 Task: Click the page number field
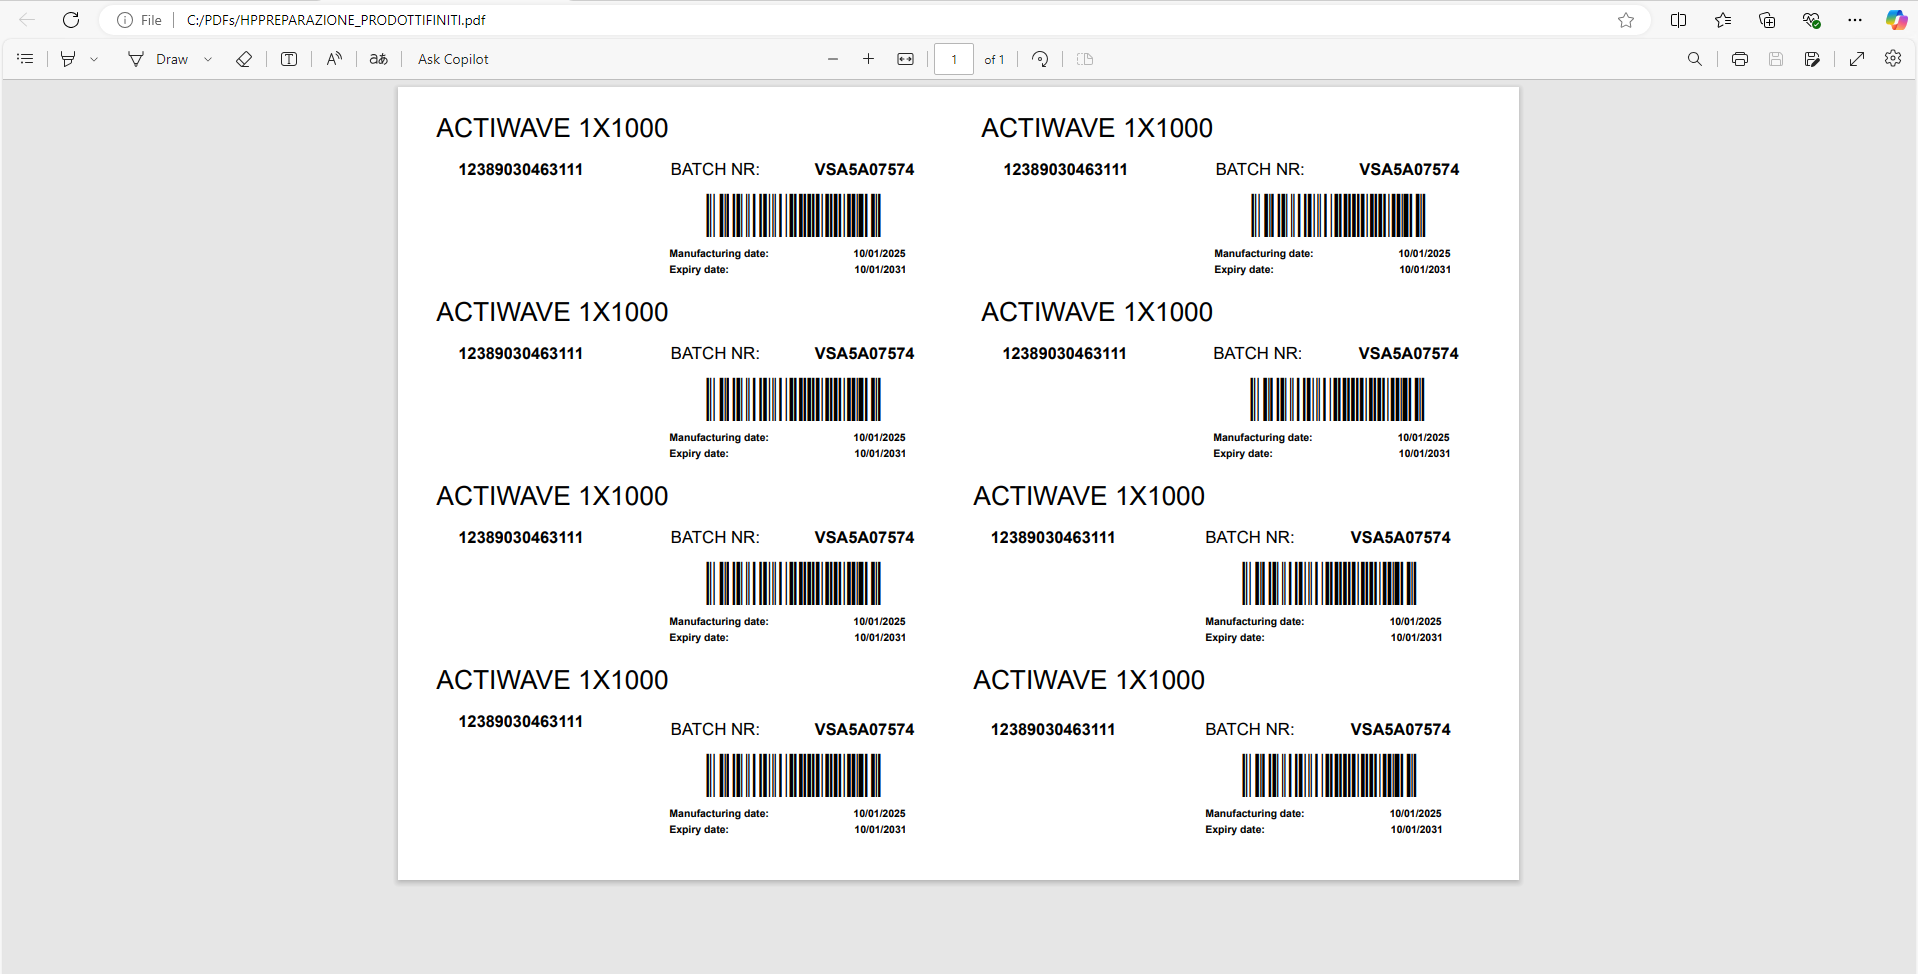954,59
